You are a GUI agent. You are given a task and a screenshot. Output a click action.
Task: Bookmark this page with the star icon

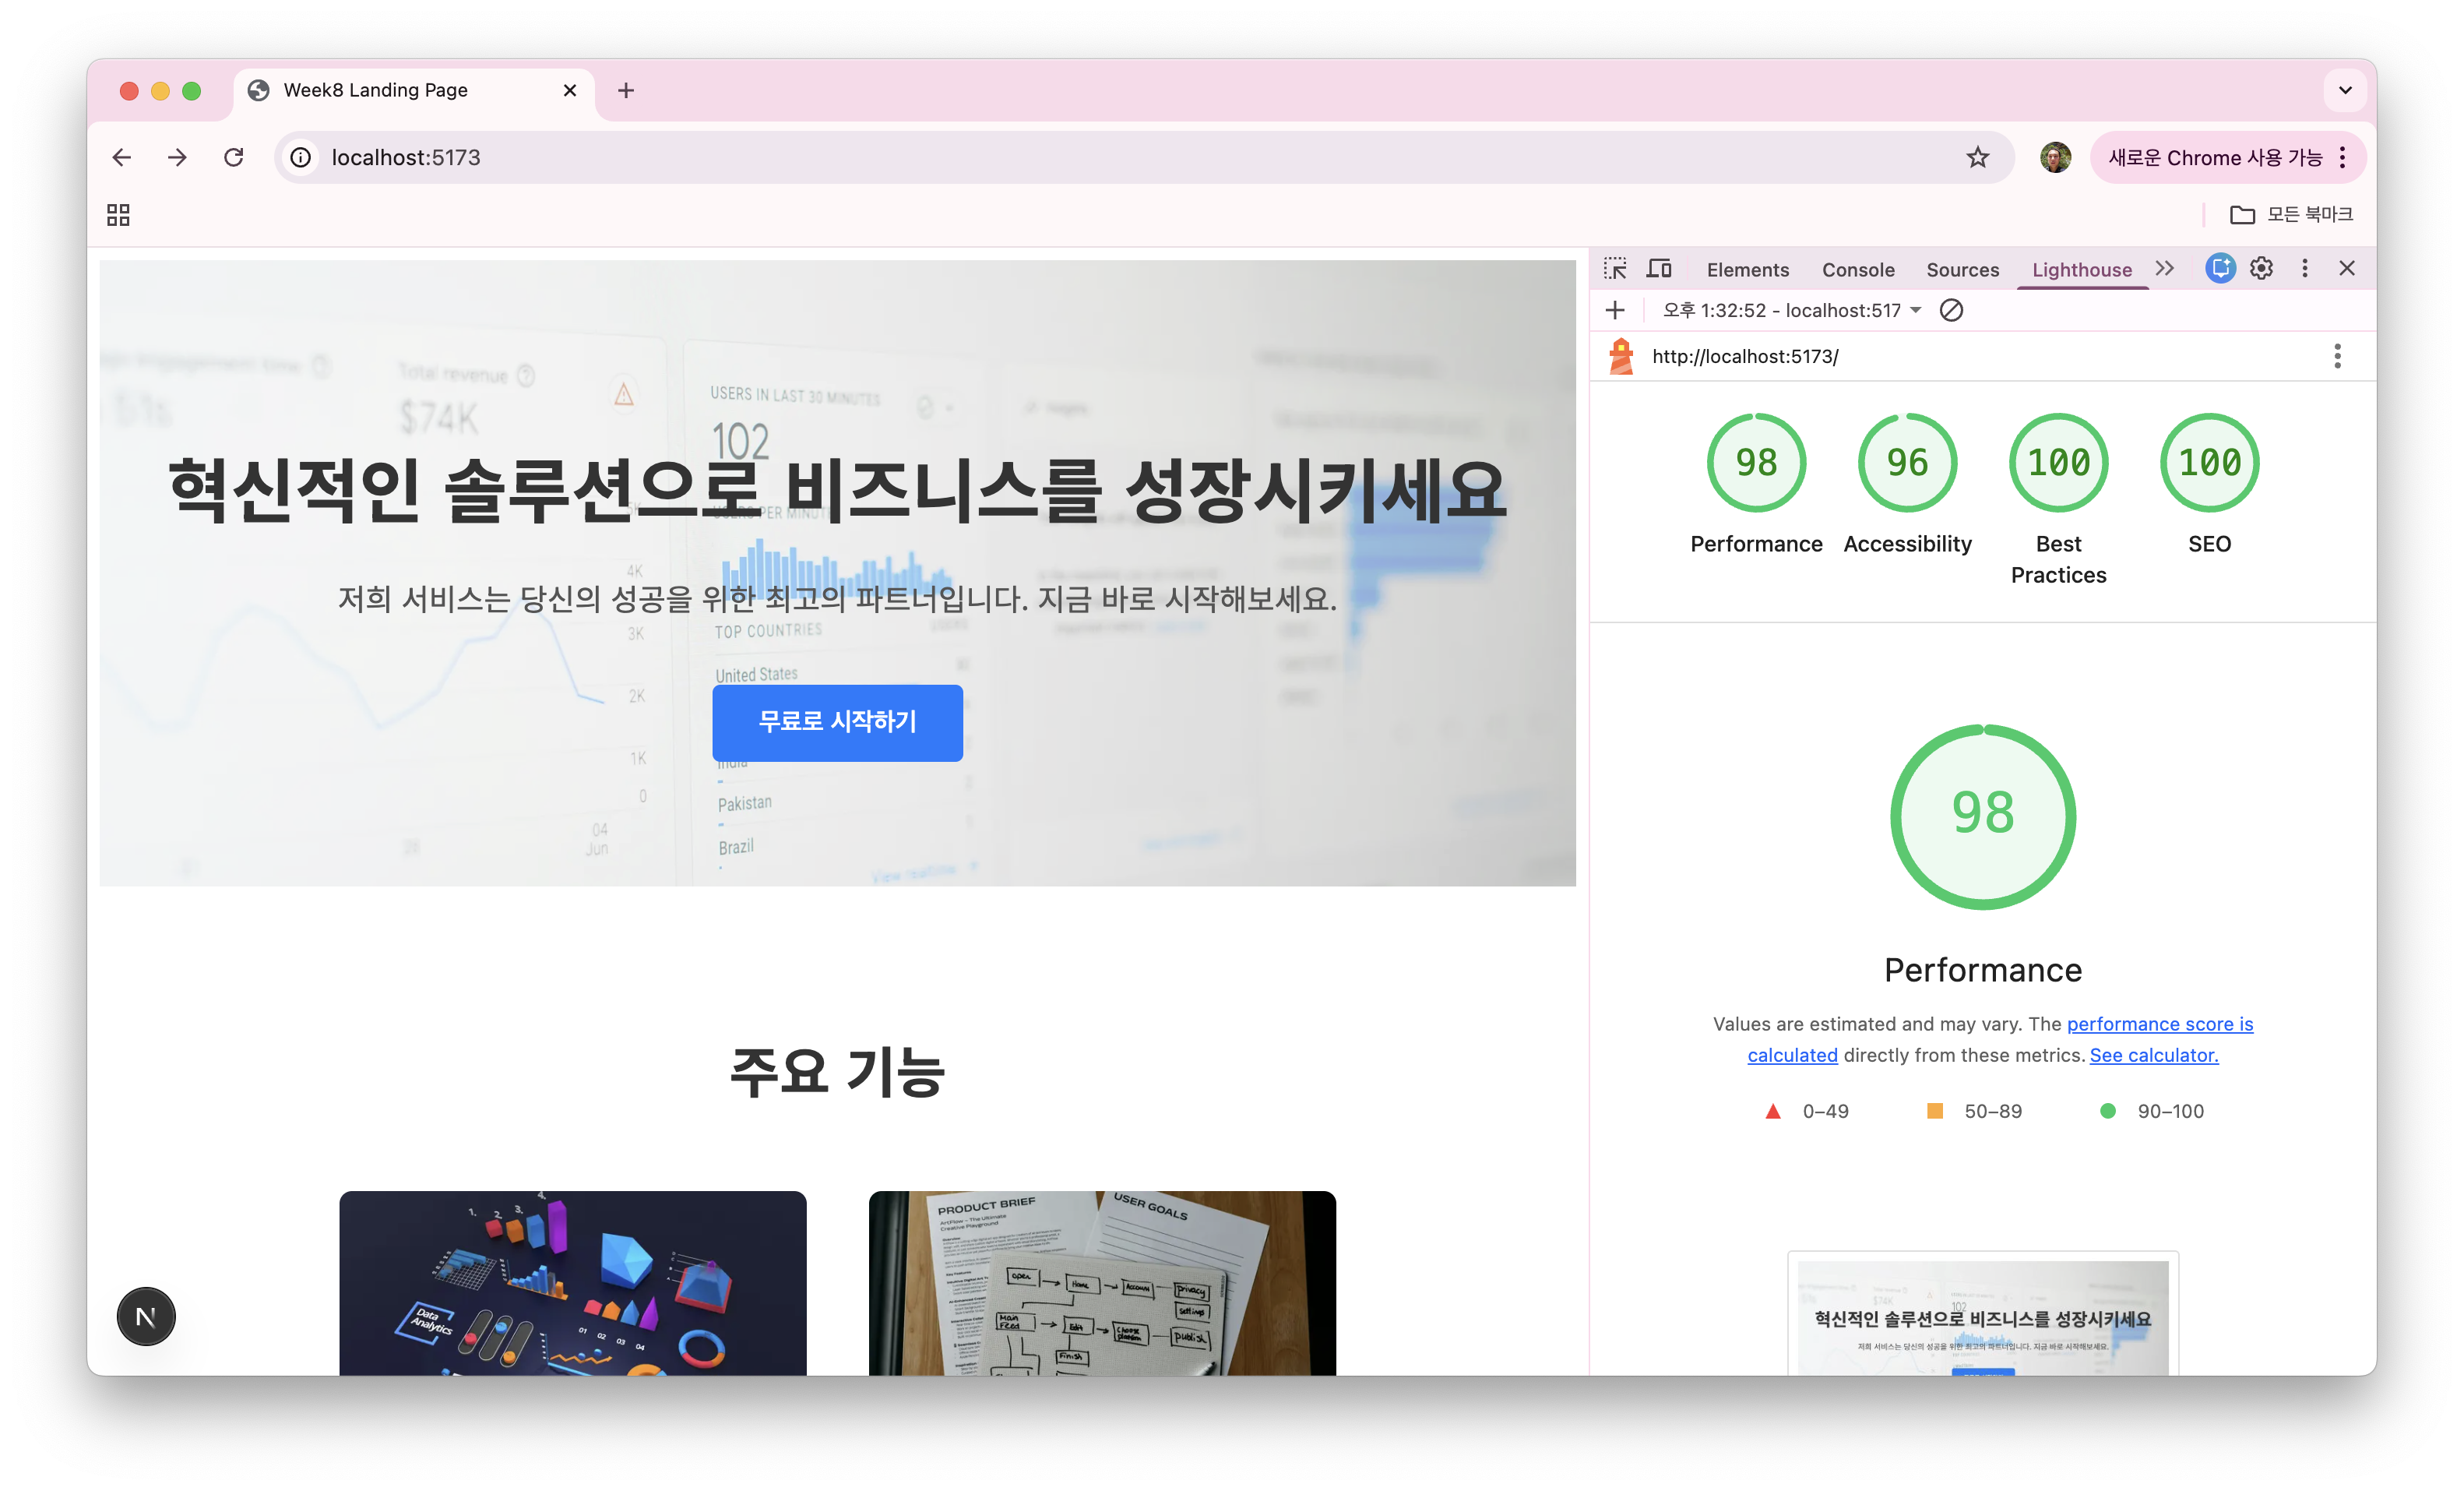[x=1977, y=157]
